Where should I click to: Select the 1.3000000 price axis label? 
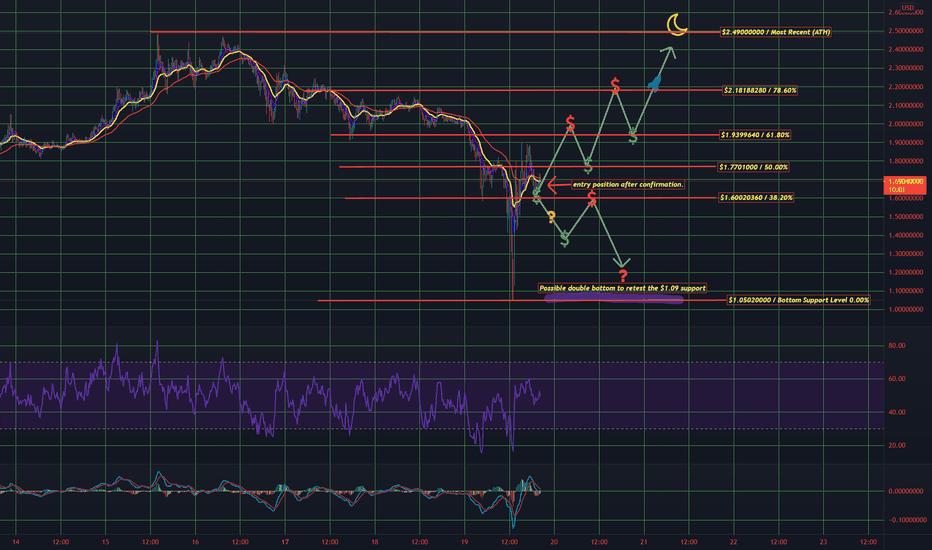pos(906,253)
